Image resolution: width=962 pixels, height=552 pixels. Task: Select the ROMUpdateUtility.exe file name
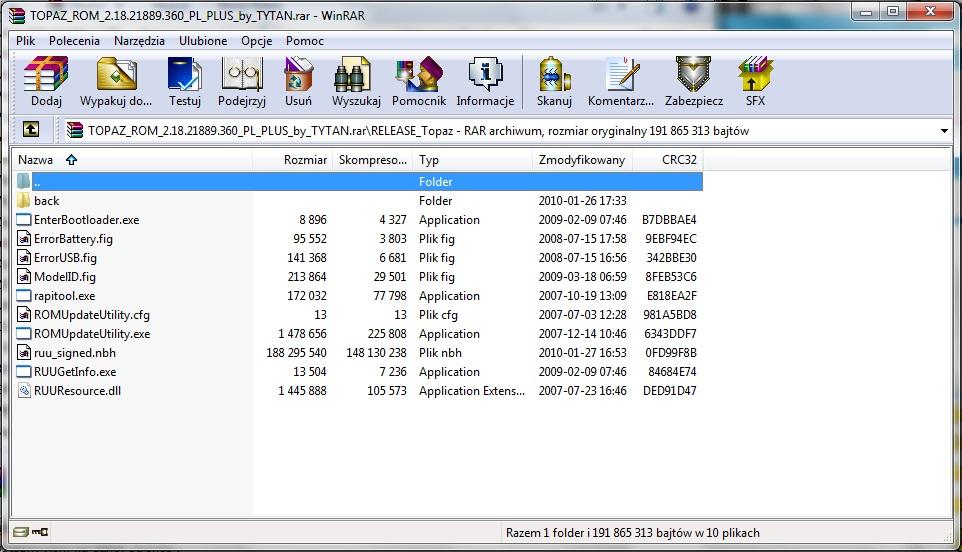[x=92, y=334]
